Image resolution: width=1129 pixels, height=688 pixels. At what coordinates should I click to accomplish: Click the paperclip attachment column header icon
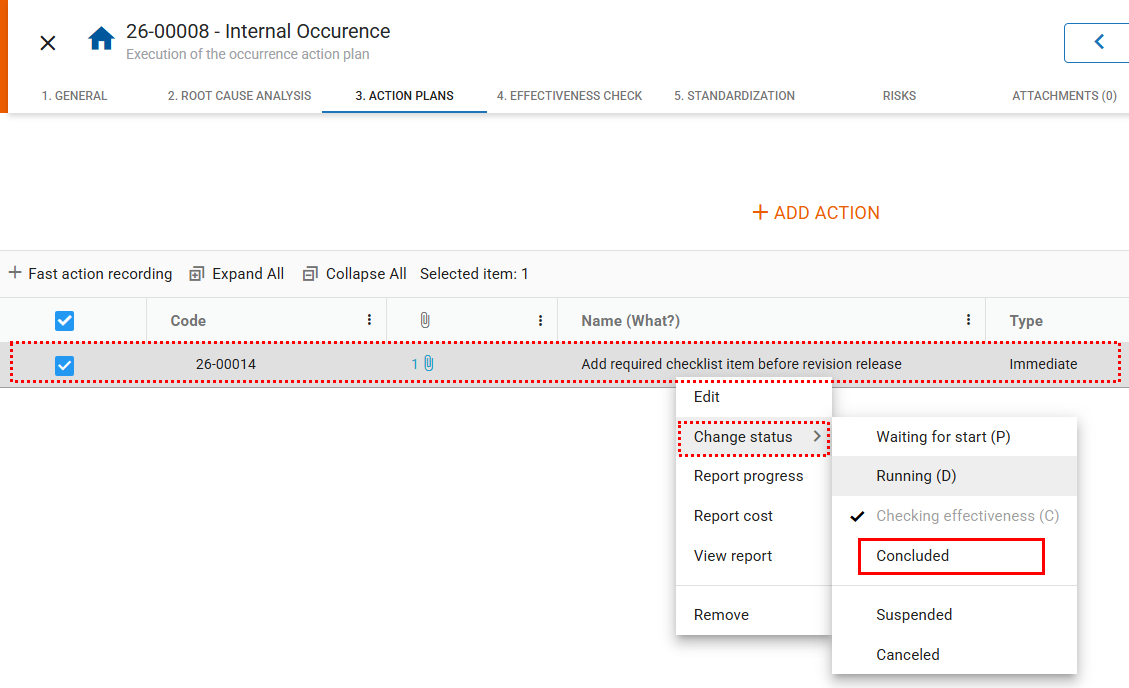click(x=424, y=321)
